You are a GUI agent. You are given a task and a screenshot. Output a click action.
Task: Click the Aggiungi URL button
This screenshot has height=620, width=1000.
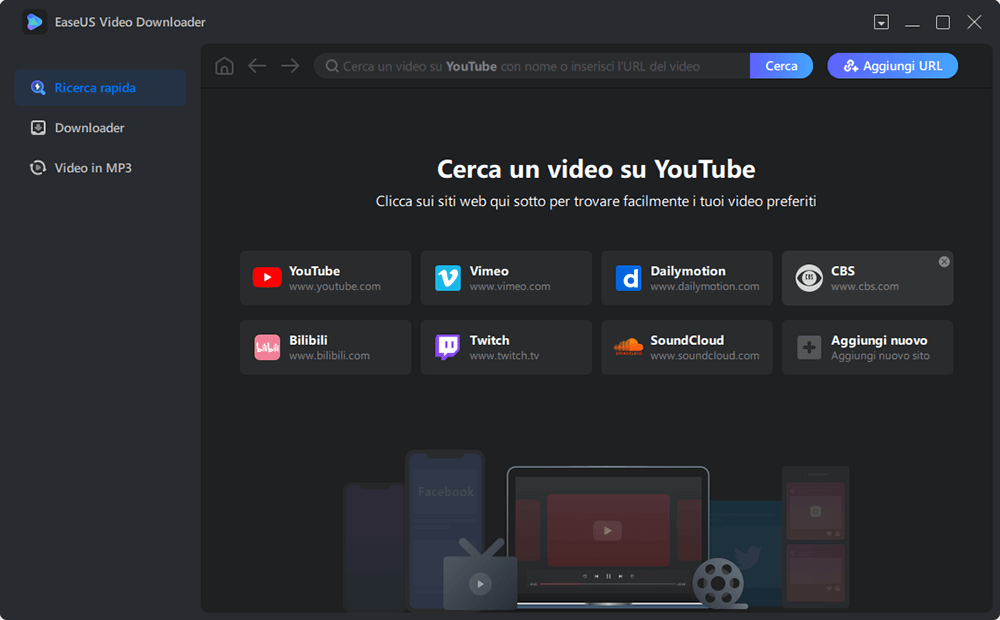(892, 65)
